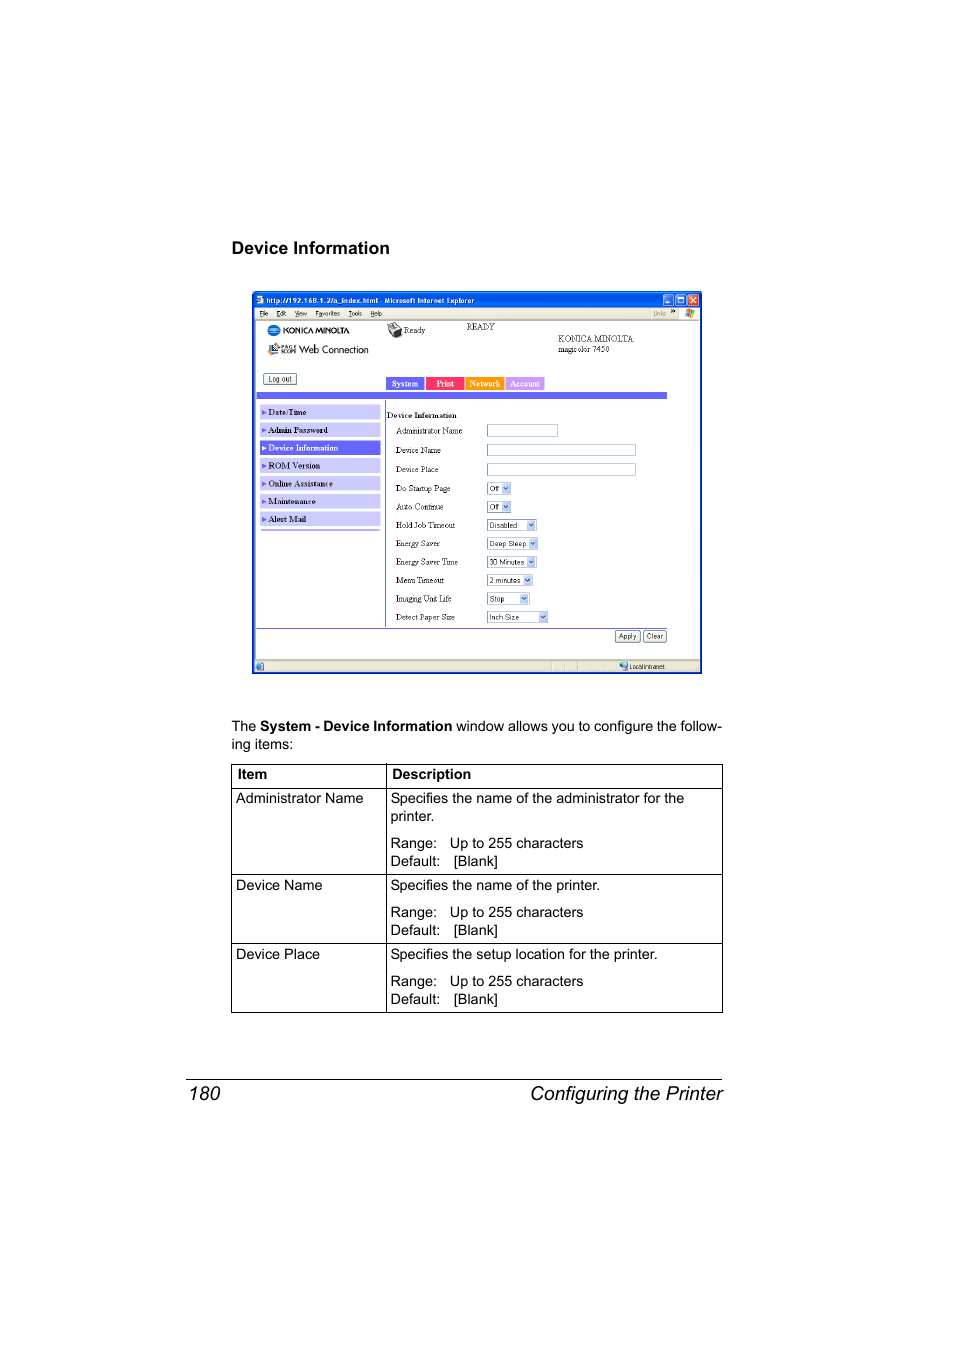Open the ROM Version page link
Image resolution: width=954 pixels, height=1350 pixels.
click(x=320, y=466)
